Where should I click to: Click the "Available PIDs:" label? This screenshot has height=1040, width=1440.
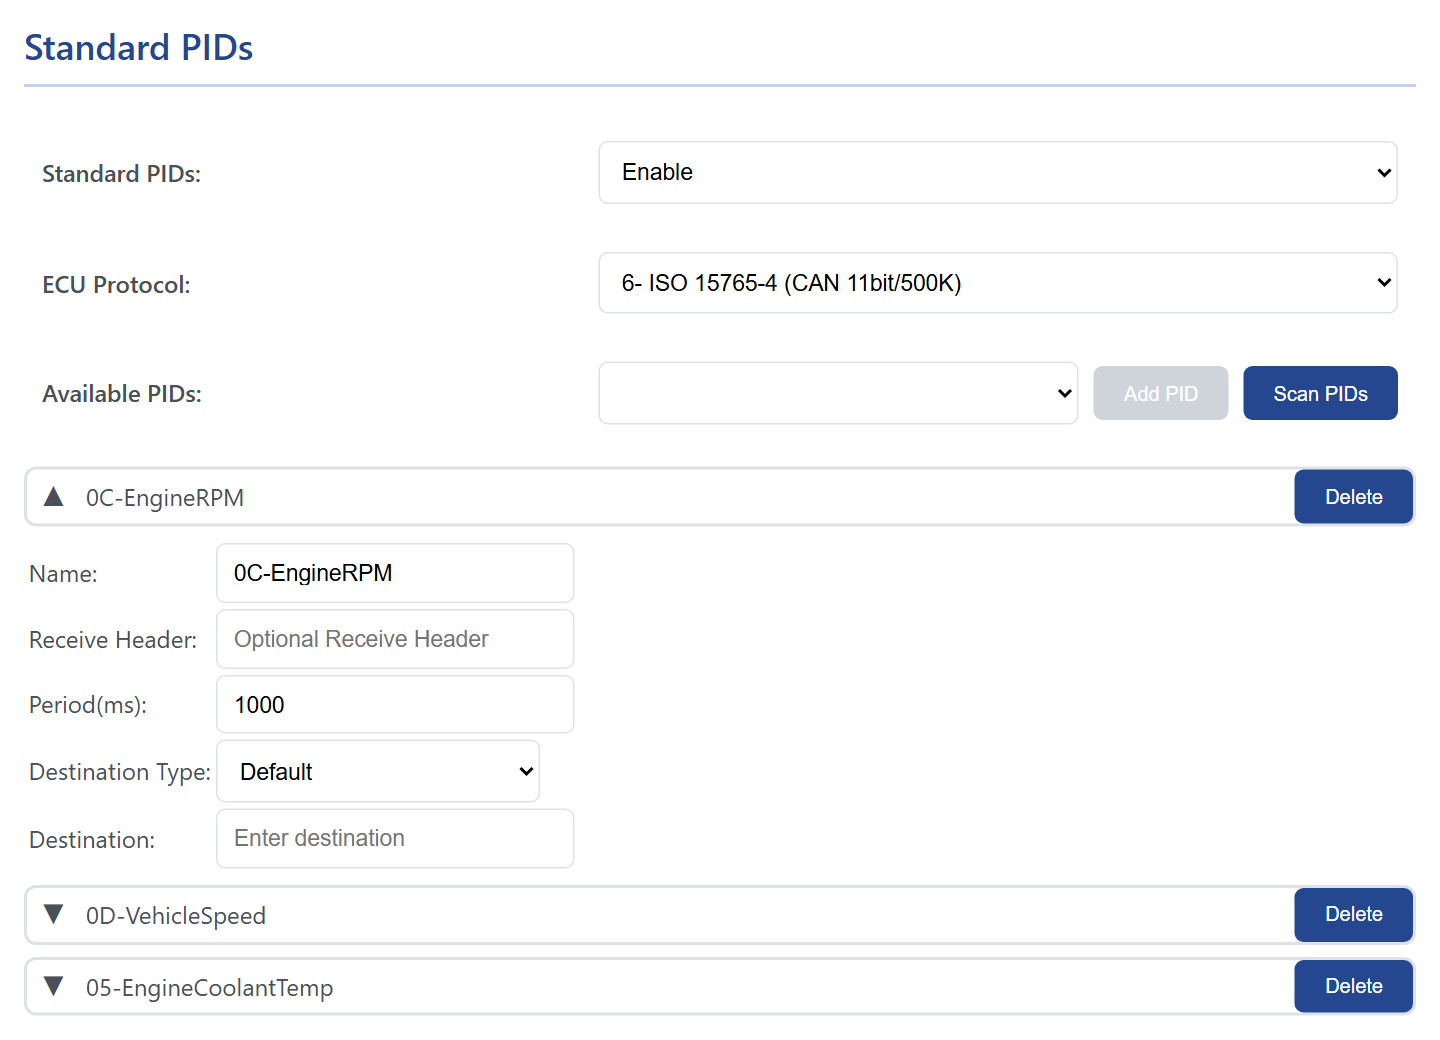coord(122,394)
